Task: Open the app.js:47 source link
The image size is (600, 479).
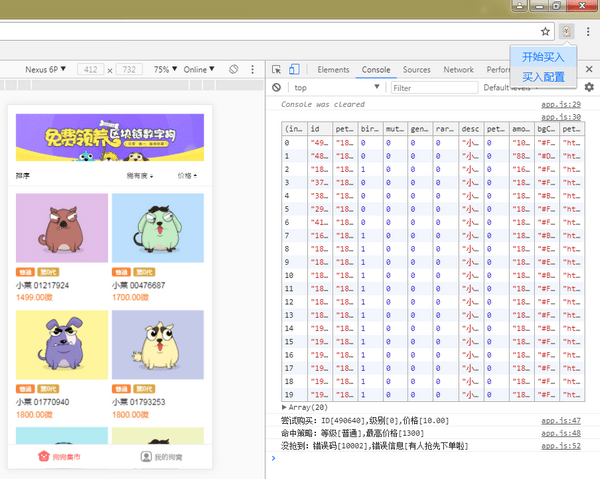Action: pos(561,421)
